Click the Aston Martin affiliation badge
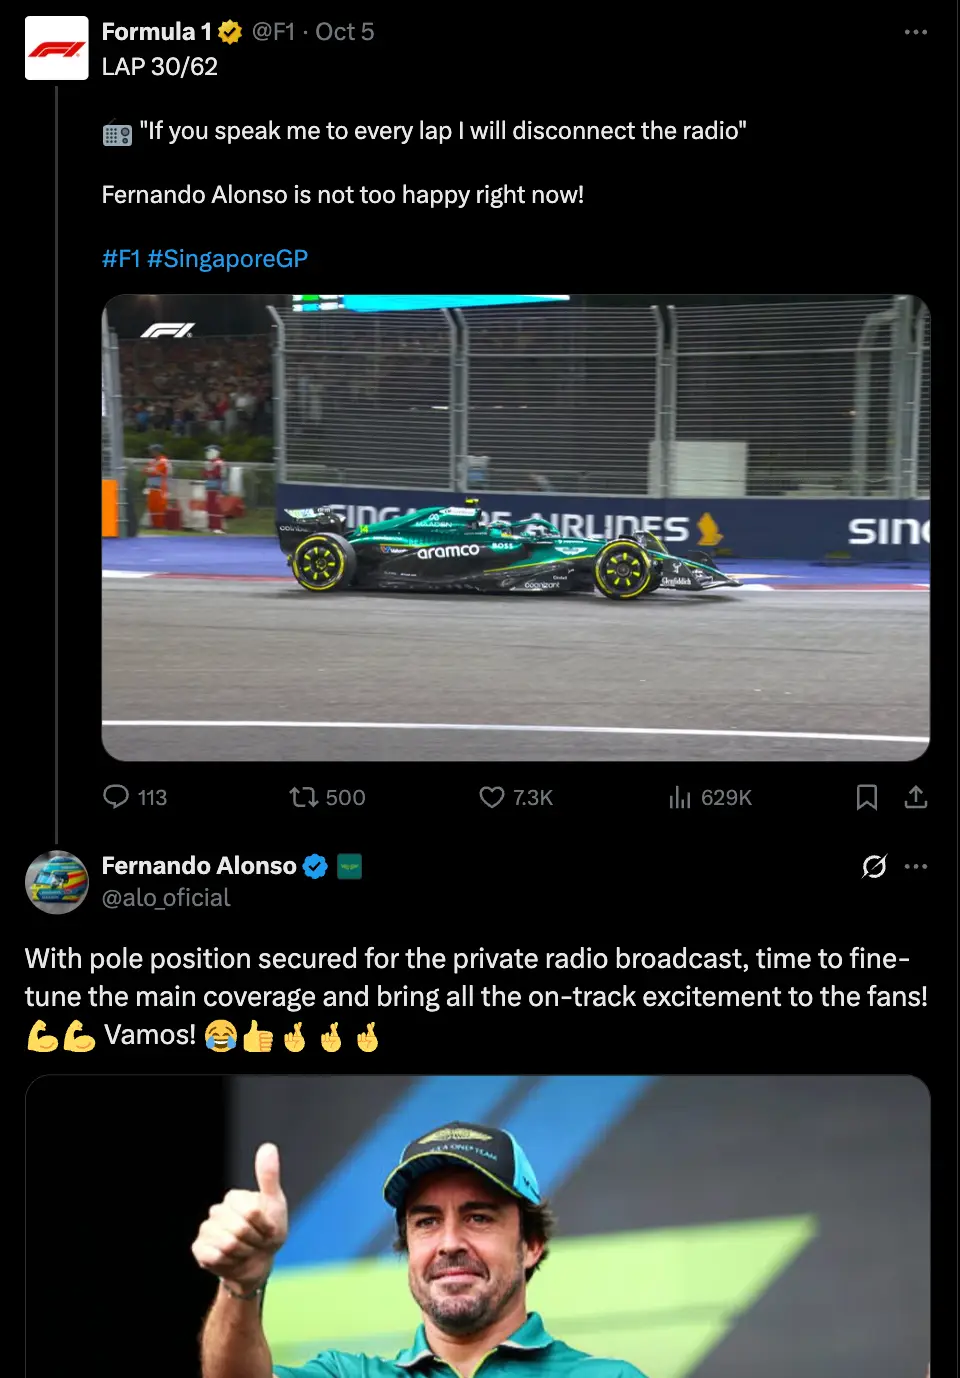This screenshot has height=1378, width=960. 349,866
